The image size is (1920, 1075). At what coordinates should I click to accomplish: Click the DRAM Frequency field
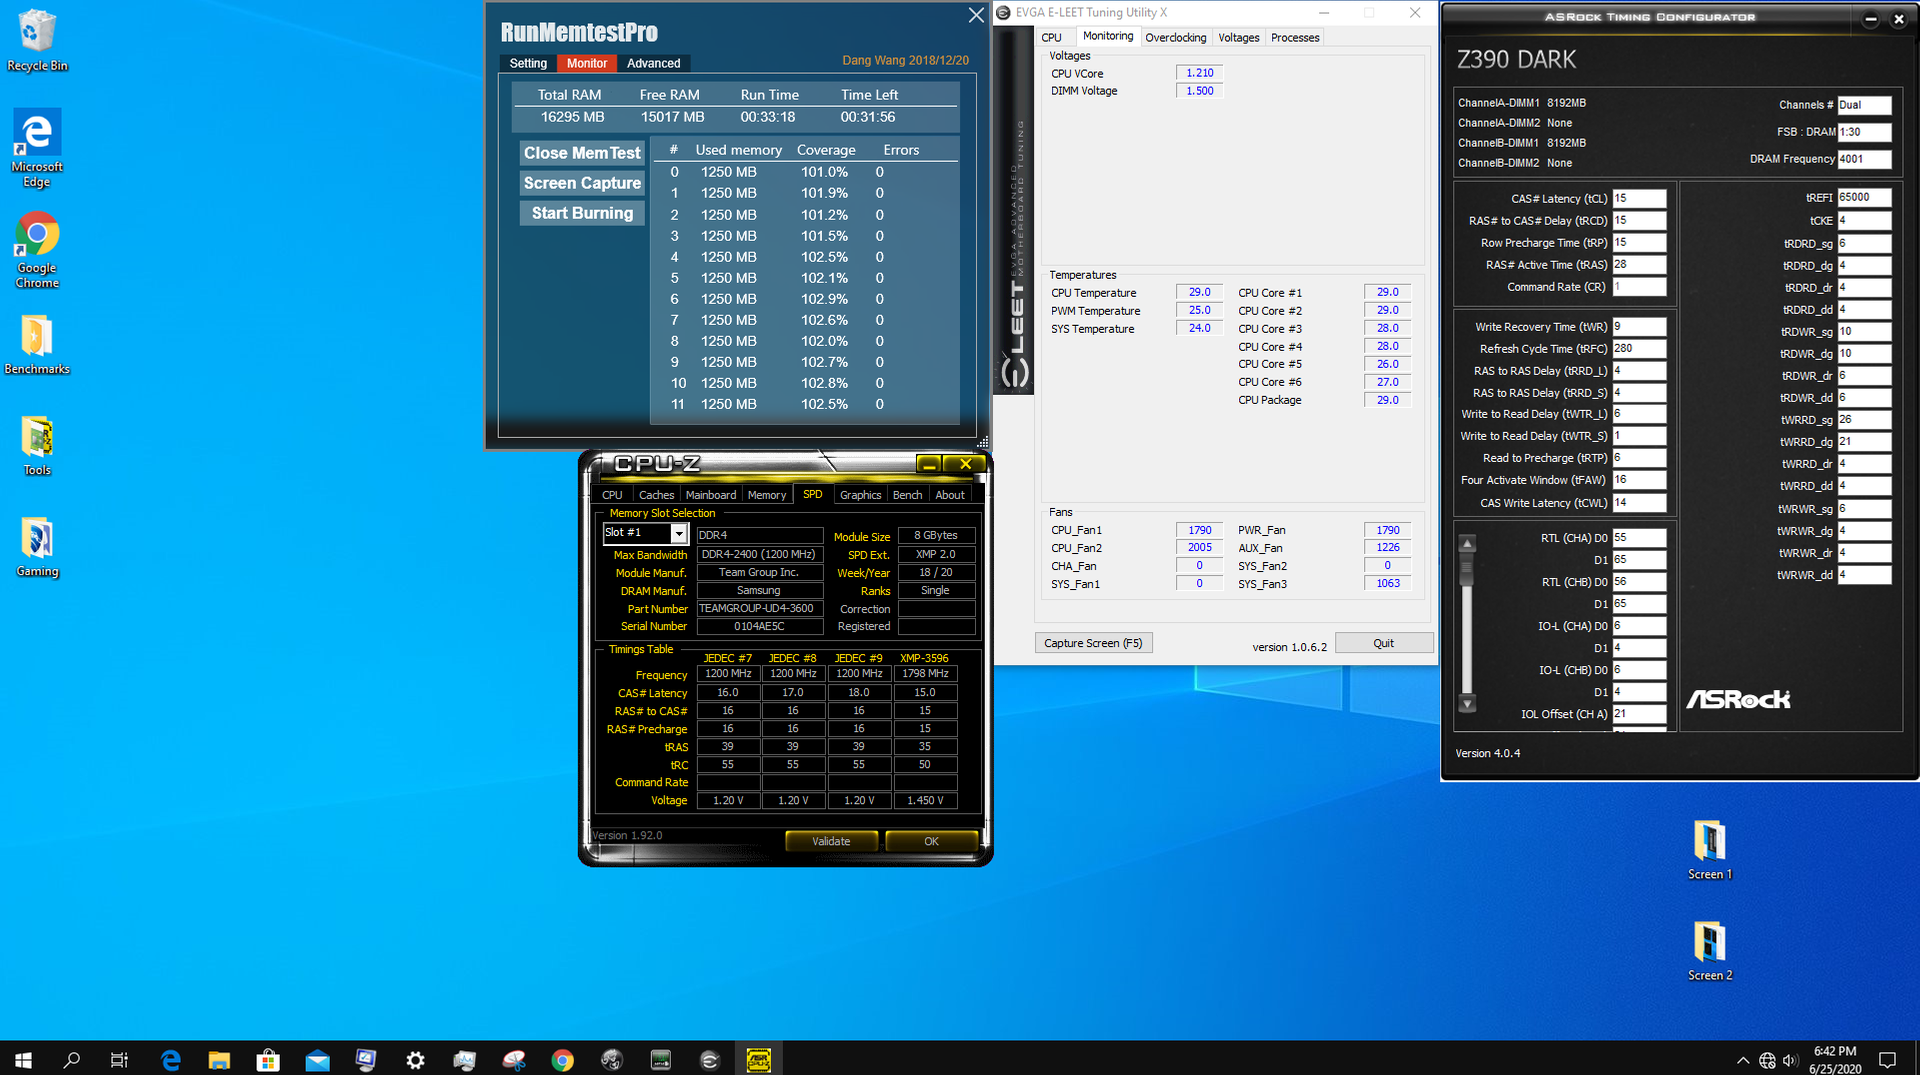tap(1864, 159)
